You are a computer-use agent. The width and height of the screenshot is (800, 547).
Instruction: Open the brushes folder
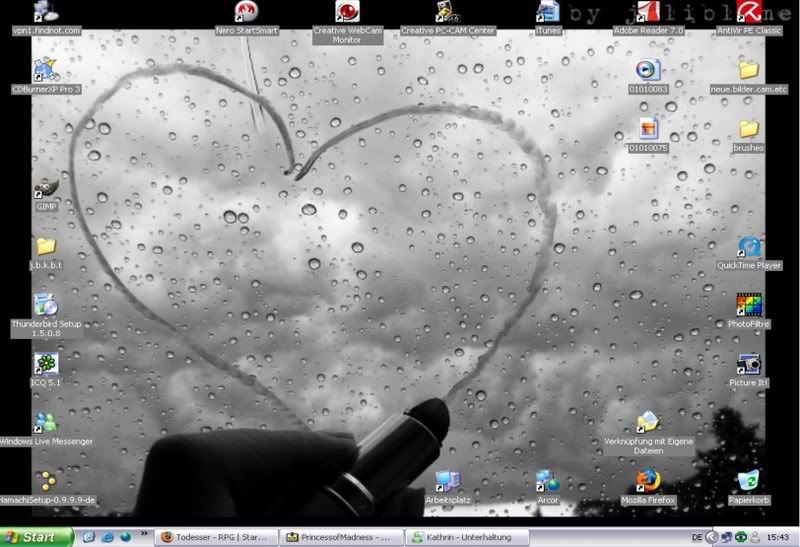click(749, 130)
